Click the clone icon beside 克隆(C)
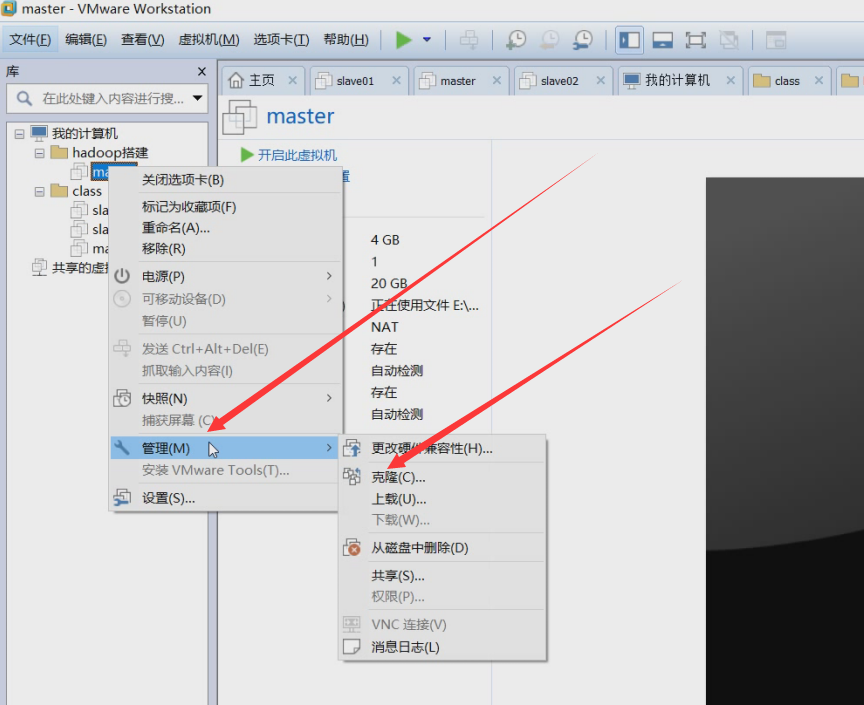The width and height of the screenshot is (864, 705). point(352,476)
